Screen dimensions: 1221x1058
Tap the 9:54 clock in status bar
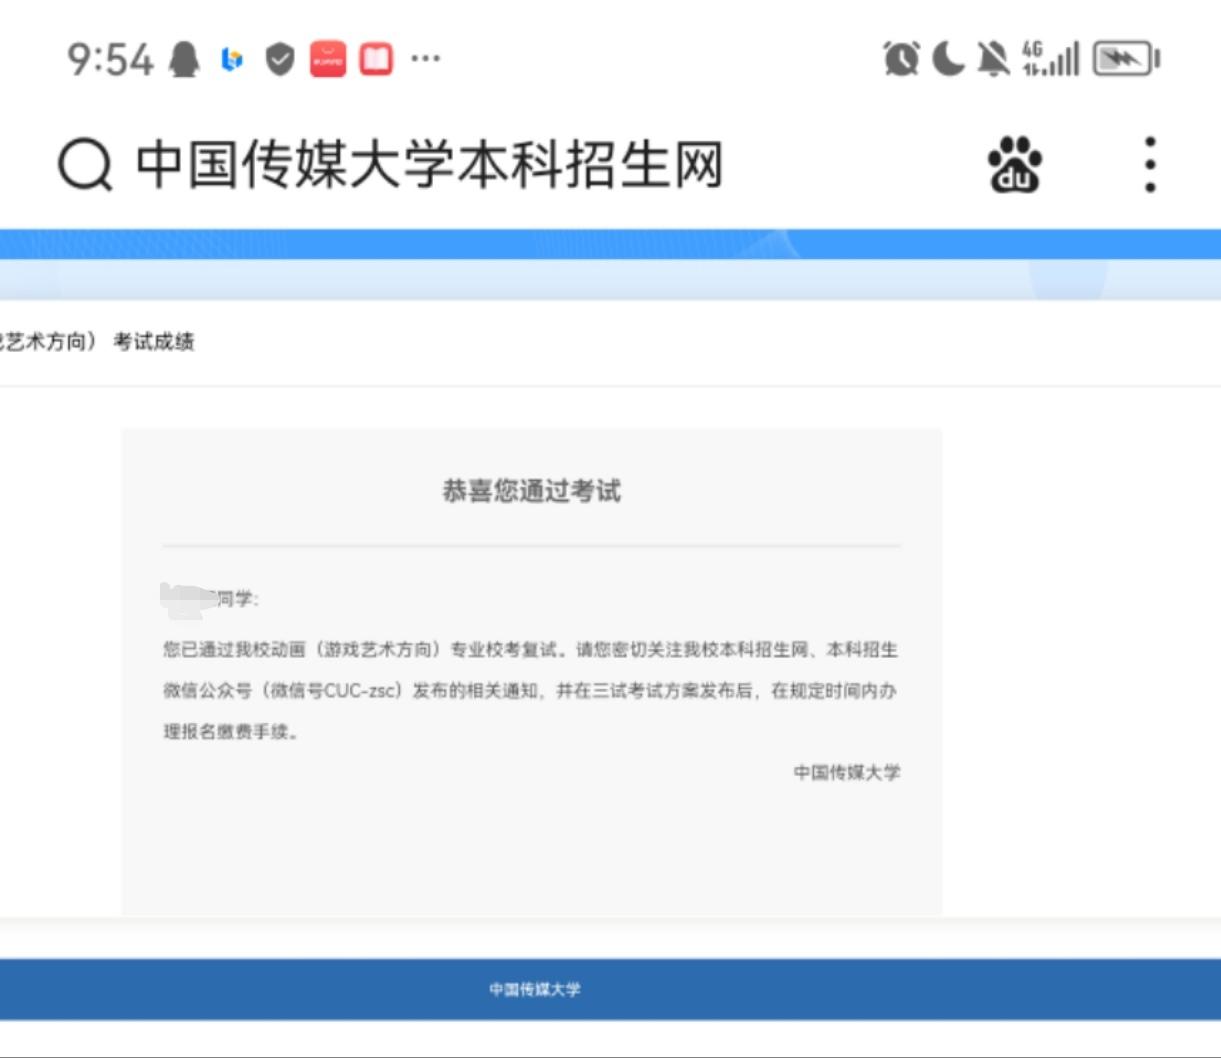click(x=110, y=60)
